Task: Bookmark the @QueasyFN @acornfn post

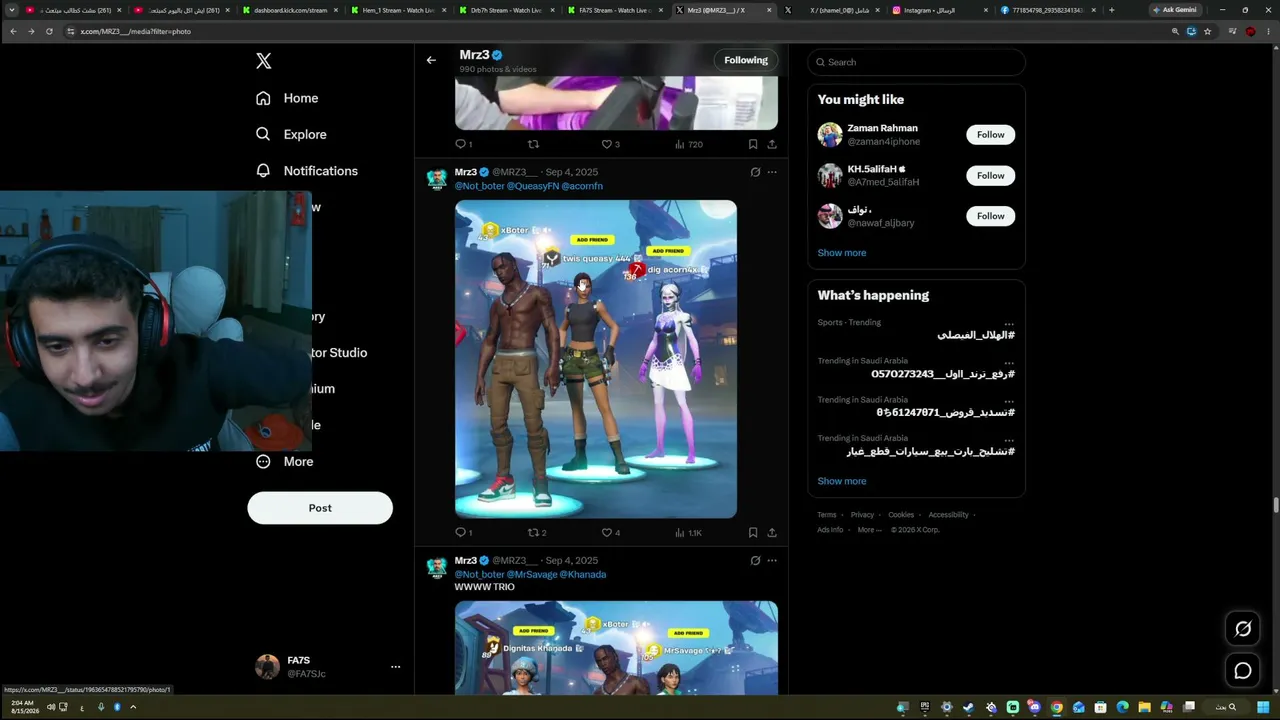Action: coord(753,533)
